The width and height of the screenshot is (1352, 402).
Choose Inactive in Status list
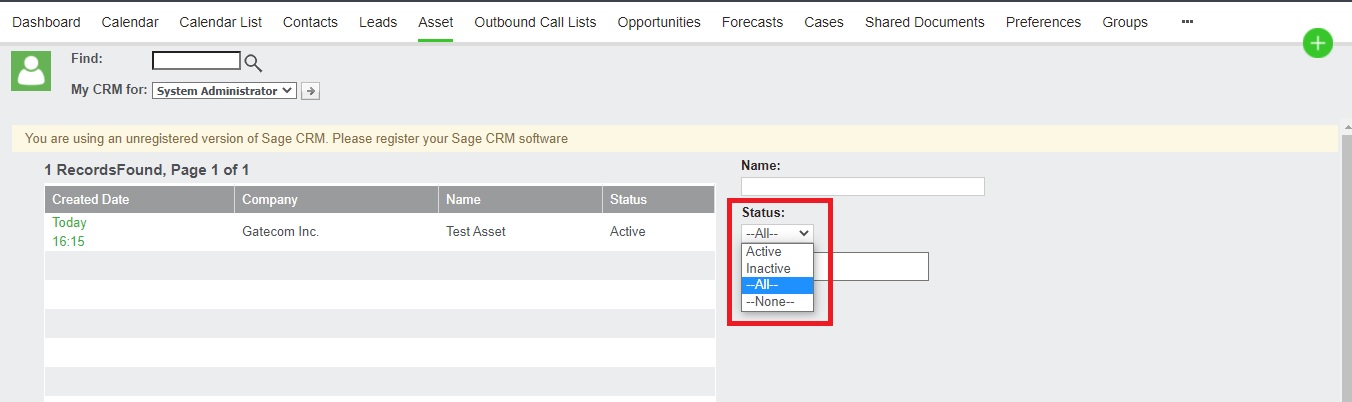pyautogui.click(x=777, y=269)
